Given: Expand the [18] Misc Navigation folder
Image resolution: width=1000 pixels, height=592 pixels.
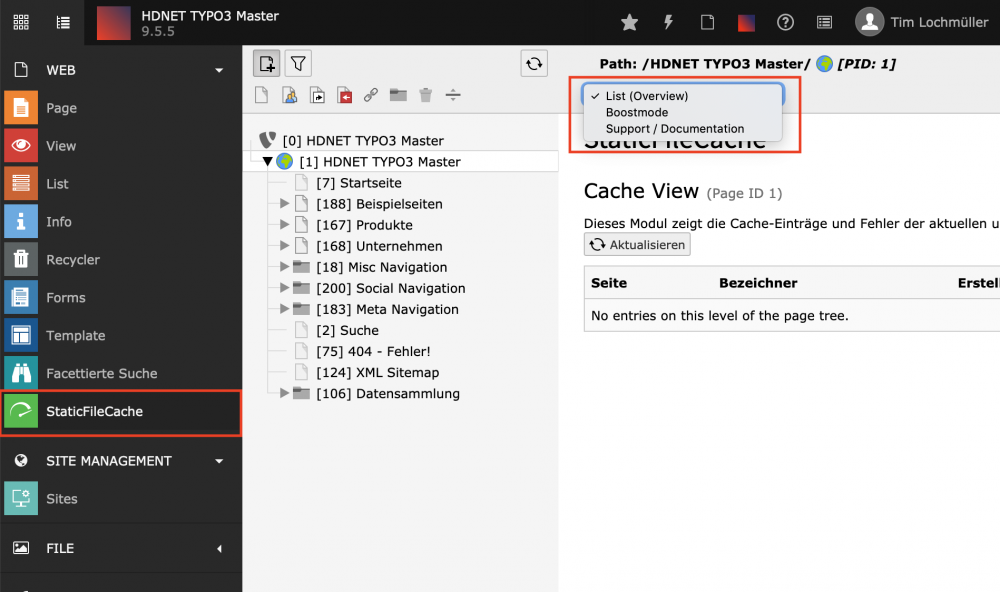Looking at the screenshot, I should coord(284,267).
